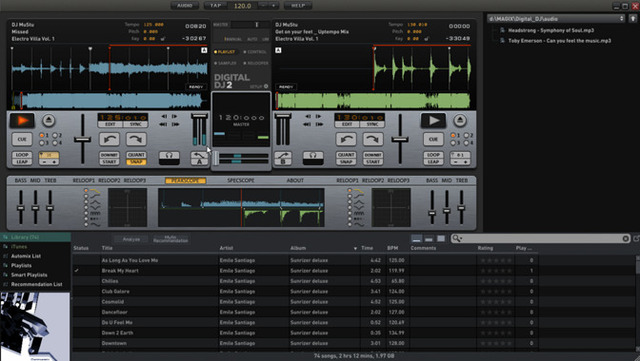Step one frame back on right deck
Image resolution: width=640 pixels, height=361 pixels.
308,116
